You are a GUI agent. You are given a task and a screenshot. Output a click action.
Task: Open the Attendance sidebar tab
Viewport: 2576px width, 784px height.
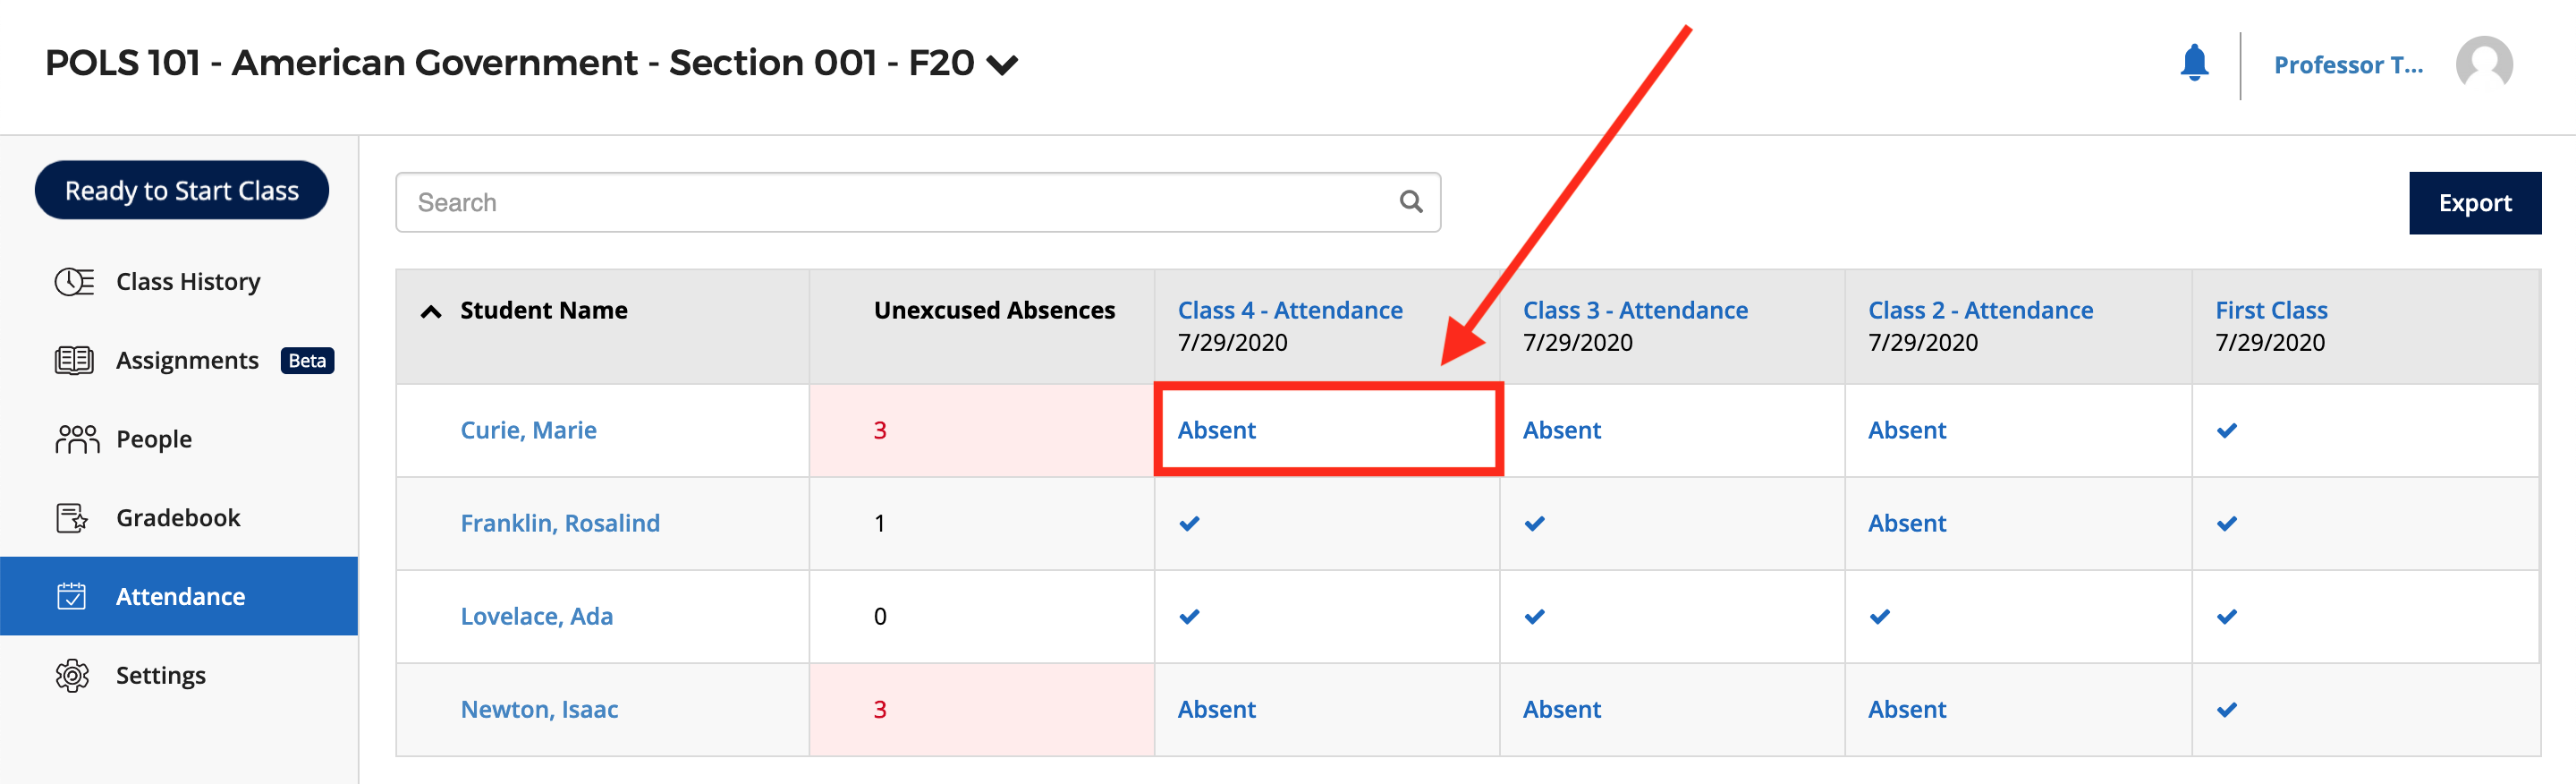179,596
